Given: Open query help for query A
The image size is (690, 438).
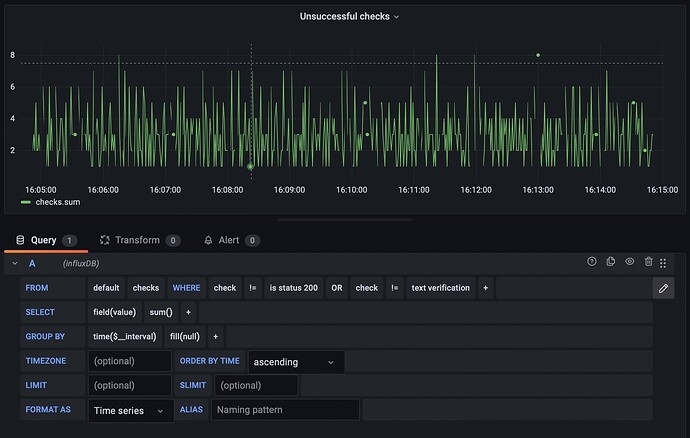Looking at the screenshot, I should [x=592, y=262].
